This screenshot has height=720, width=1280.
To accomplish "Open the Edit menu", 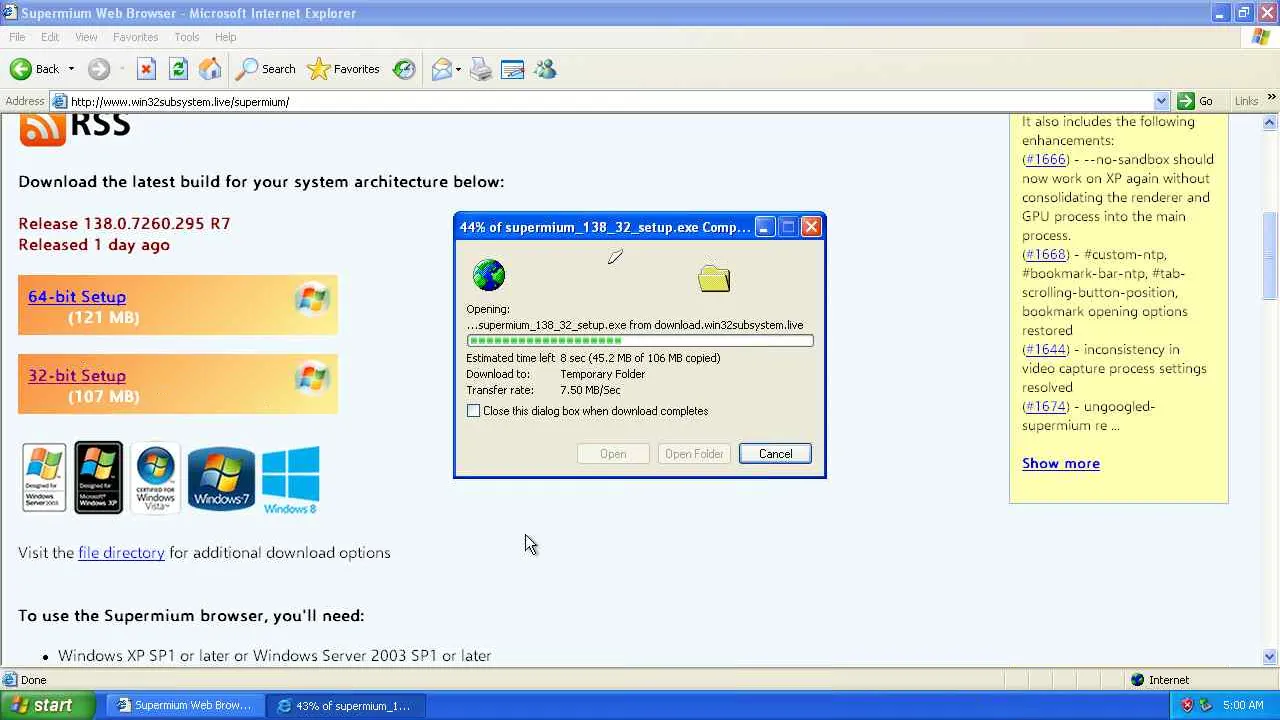I will (x=50, y=37).
